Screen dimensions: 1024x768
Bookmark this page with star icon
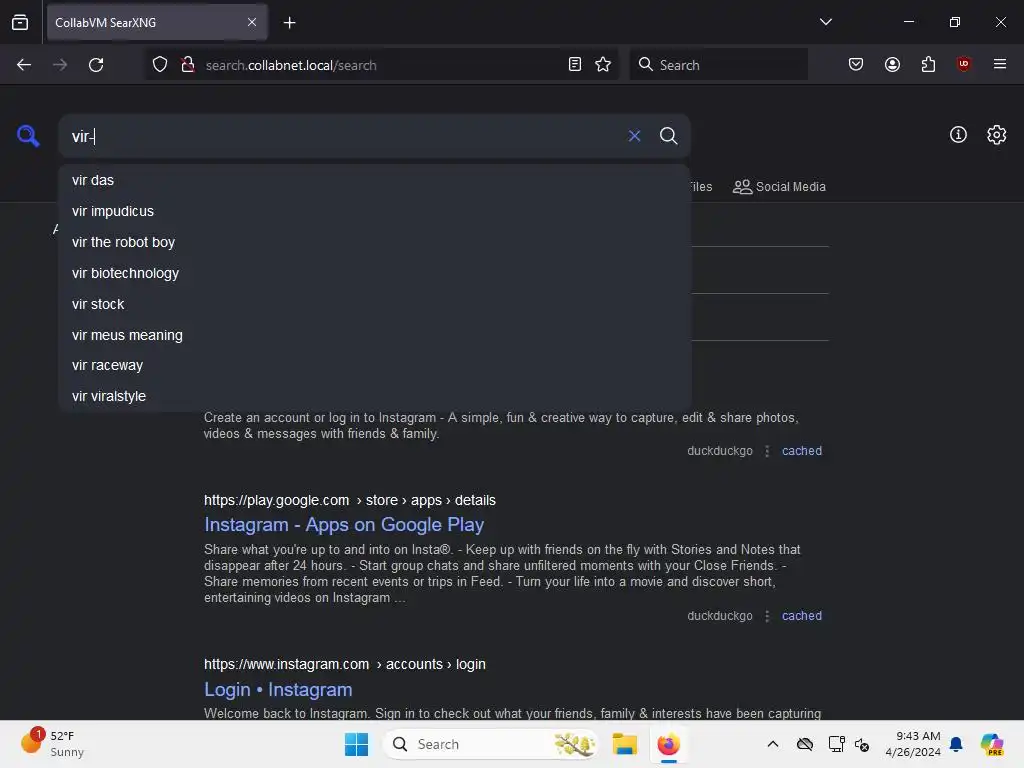pos(603,65)
